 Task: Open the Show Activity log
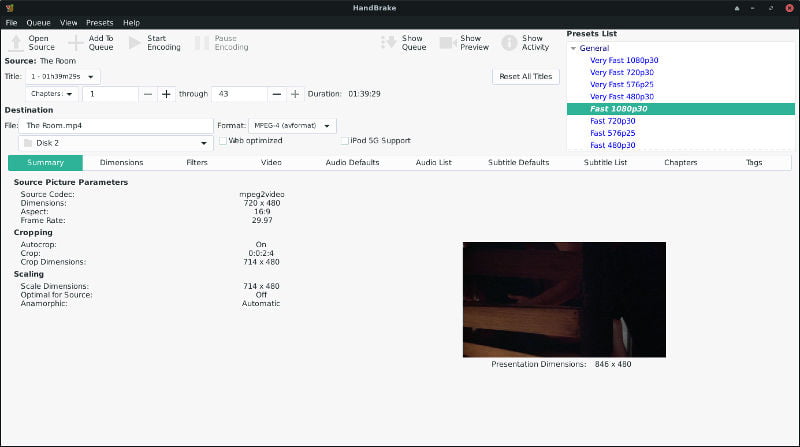509,43
